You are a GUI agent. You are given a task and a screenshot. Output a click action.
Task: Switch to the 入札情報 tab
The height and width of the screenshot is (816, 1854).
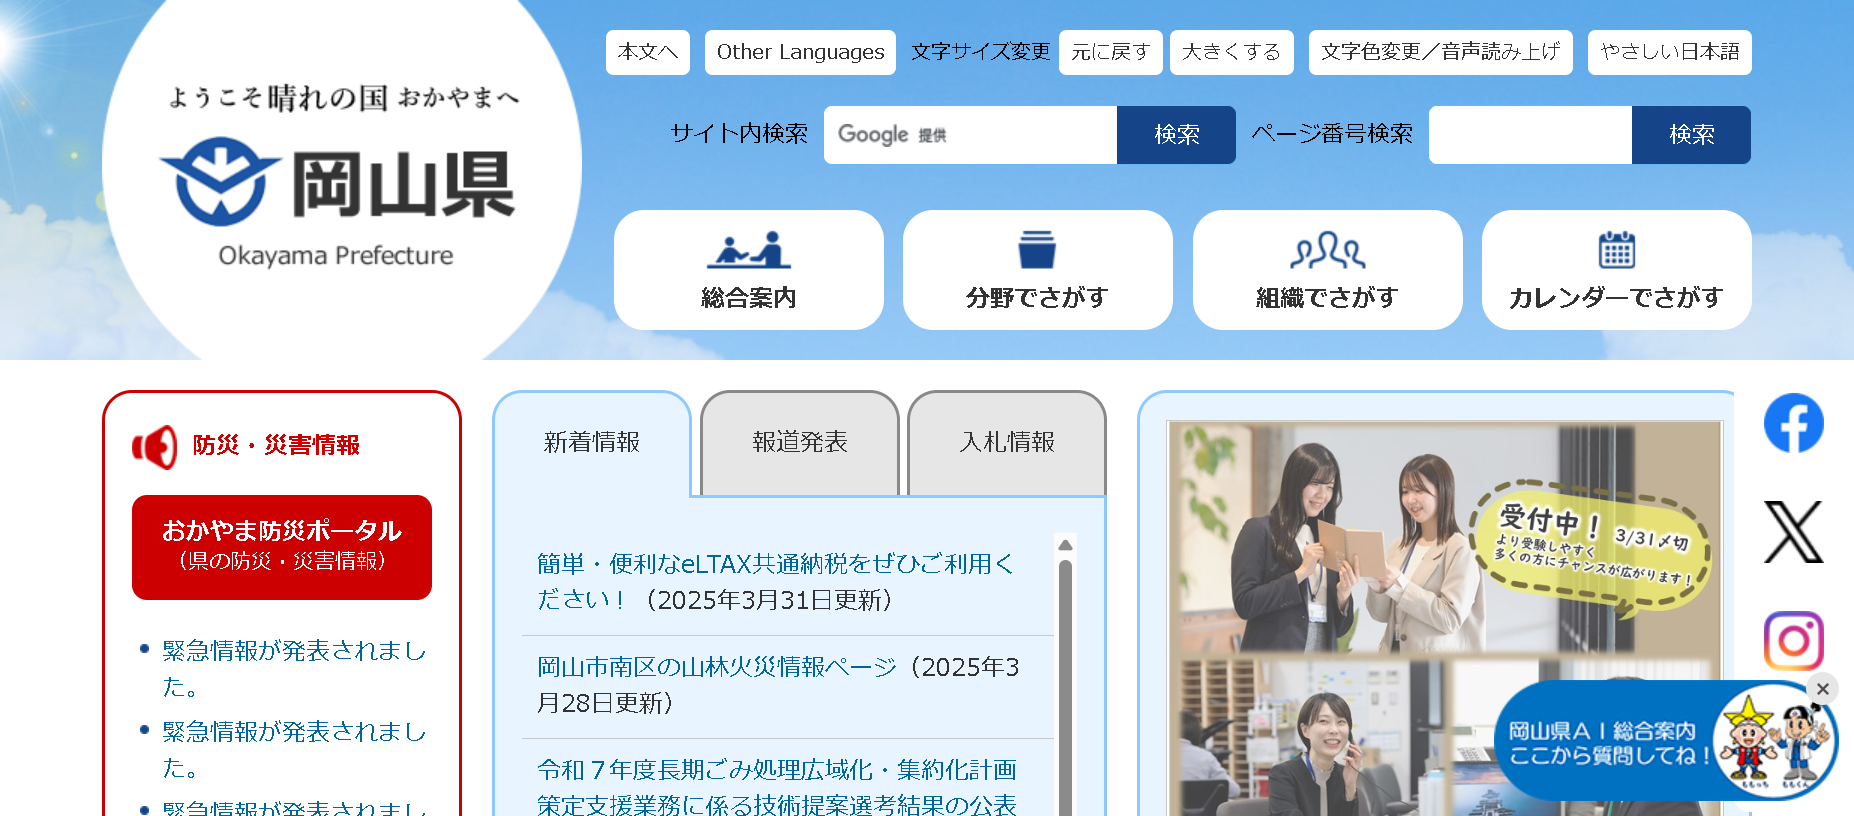pos(1008,442)
